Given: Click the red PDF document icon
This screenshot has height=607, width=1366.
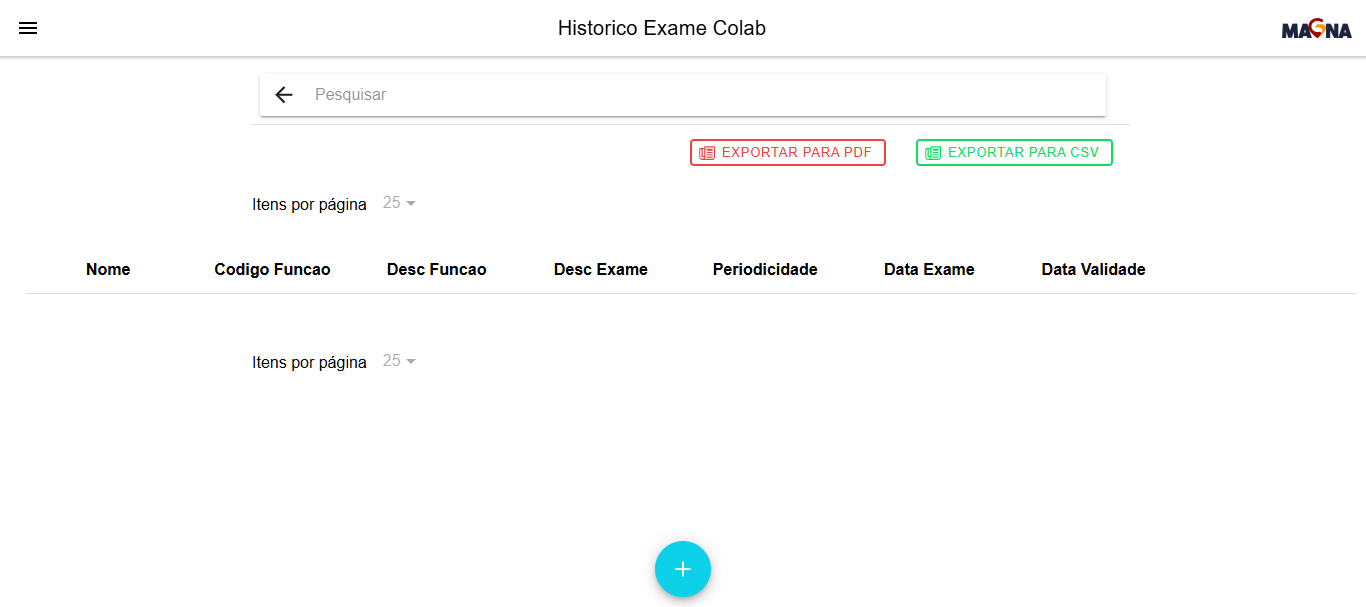Looking at the screenshot, I should [x=707, y=153].
